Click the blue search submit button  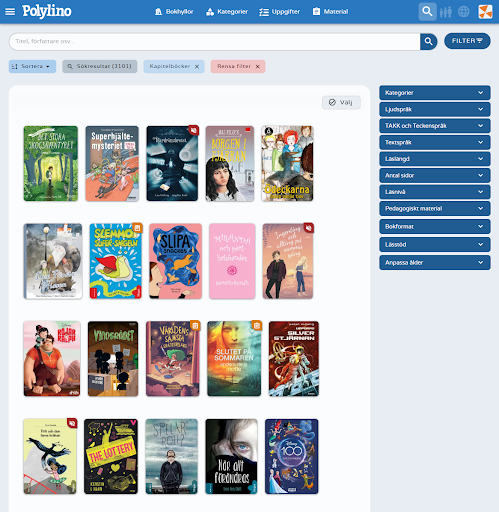(x=429, y=41)
